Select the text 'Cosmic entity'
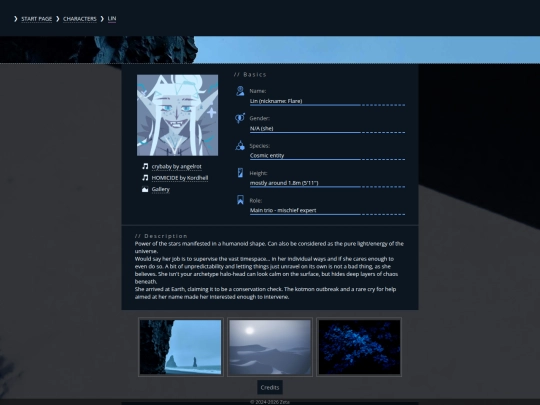This screenshot has height=405, width=540. [267, 155]
